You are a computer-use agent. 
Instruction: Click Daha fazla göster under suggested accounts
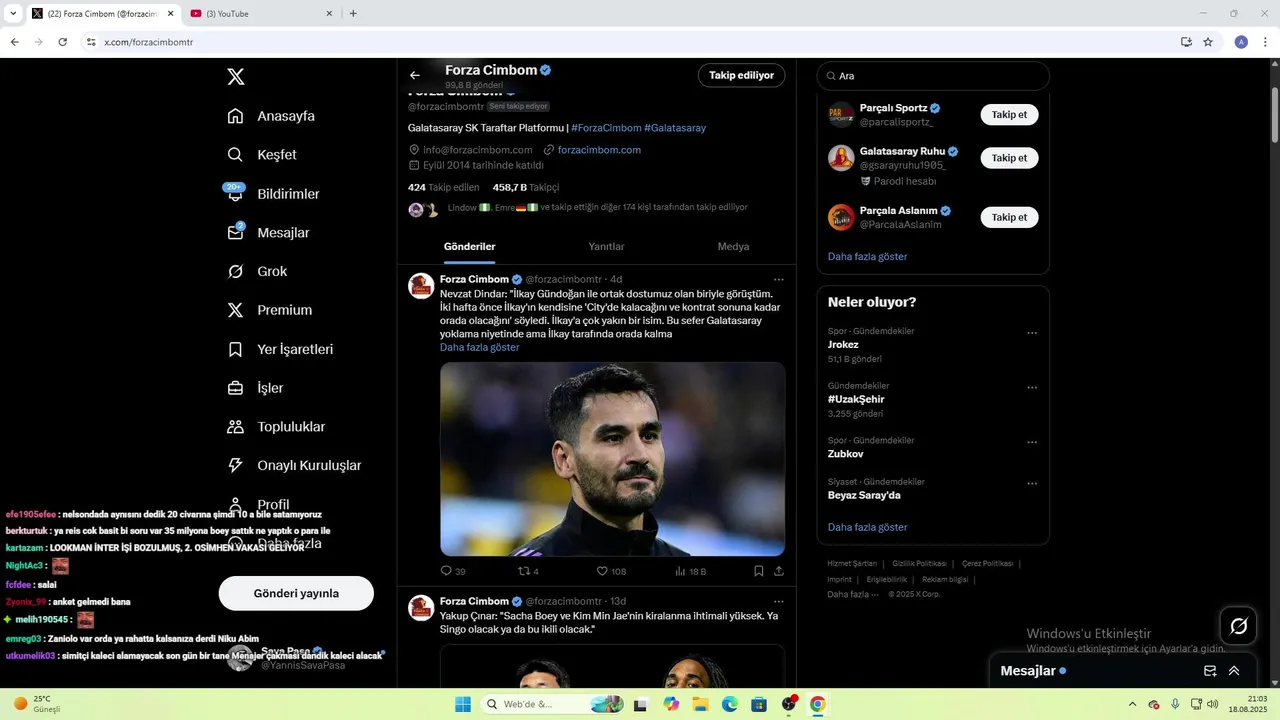tap(867, 256)
